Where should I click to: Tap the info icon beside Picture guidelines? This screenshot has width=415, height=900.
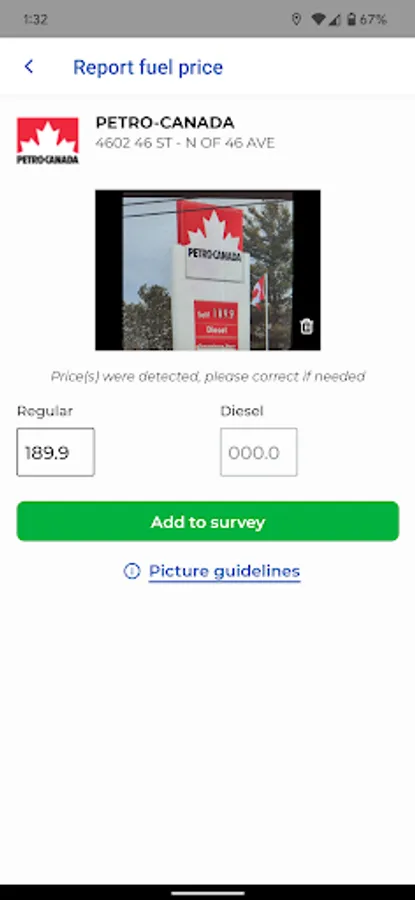pos(132,571)
